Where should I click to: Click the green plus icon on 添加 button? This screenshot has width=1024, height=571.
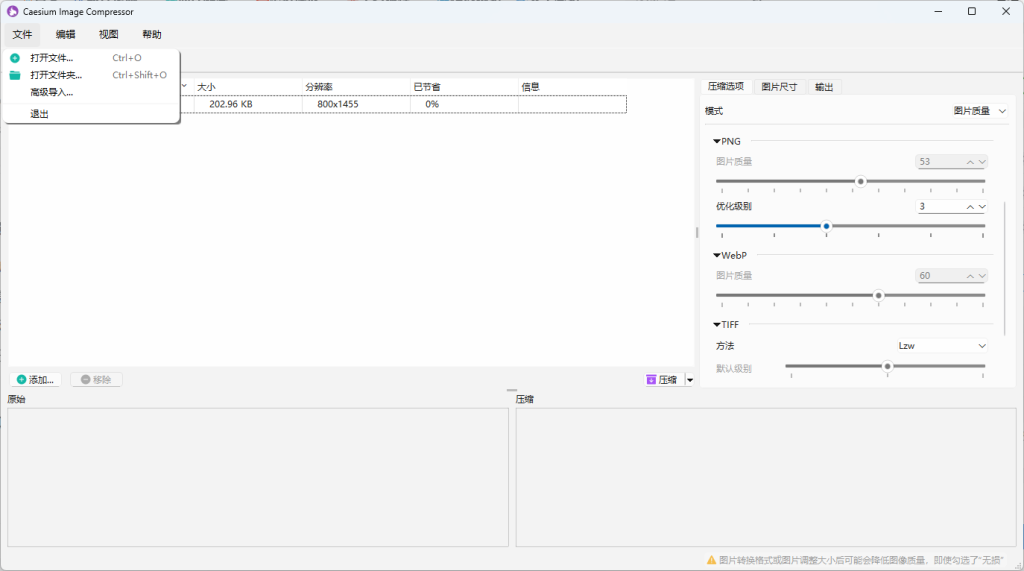coord(22,380)
